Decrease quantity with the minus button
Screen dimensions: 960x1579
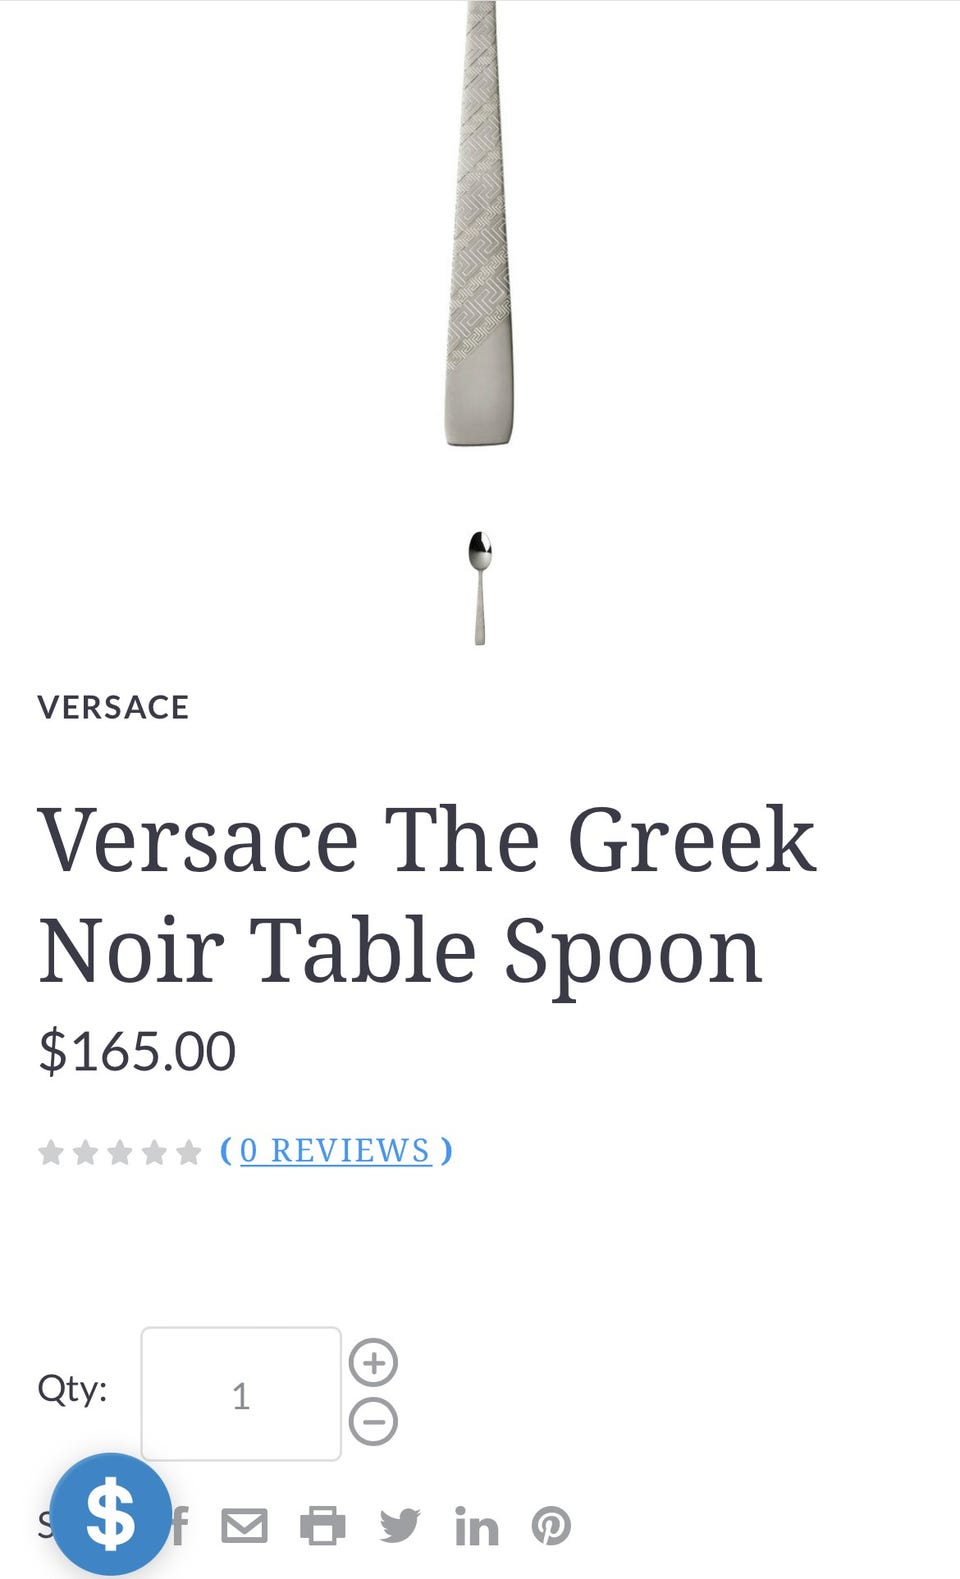[373, 1422]
